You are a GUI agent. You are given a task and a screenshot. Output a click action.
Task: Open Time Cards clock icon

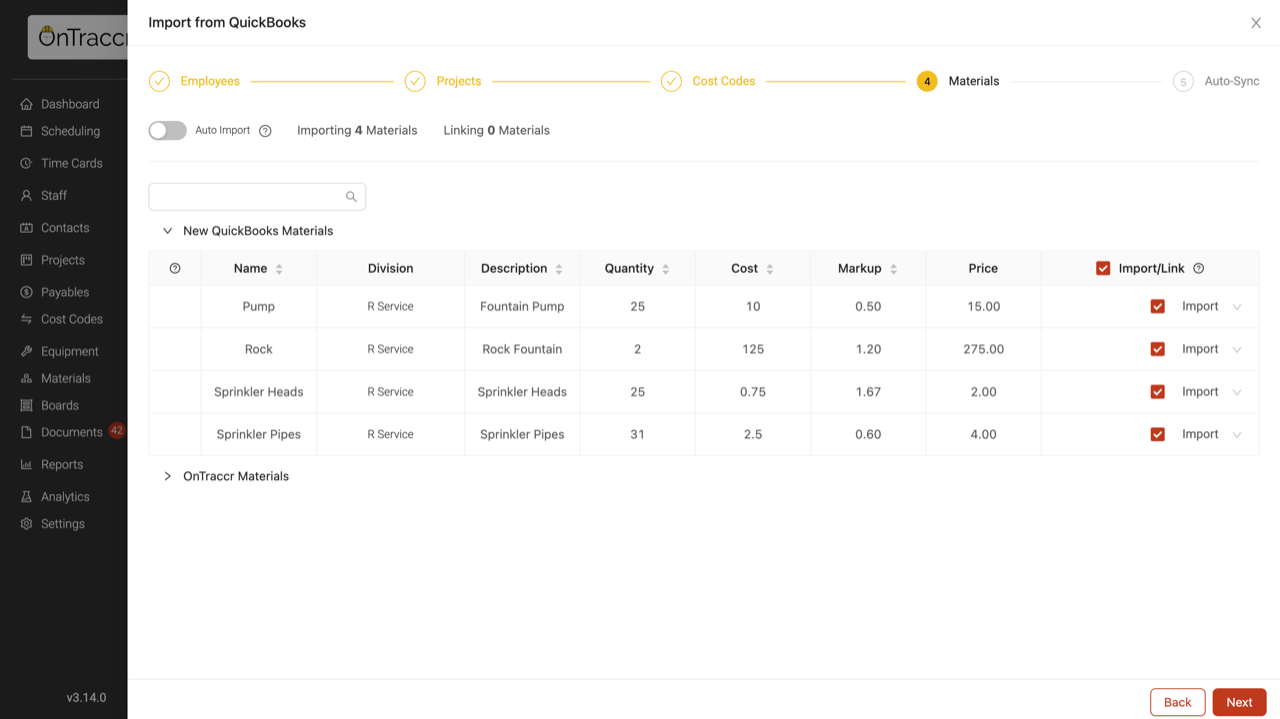click(x=26, y=163)
